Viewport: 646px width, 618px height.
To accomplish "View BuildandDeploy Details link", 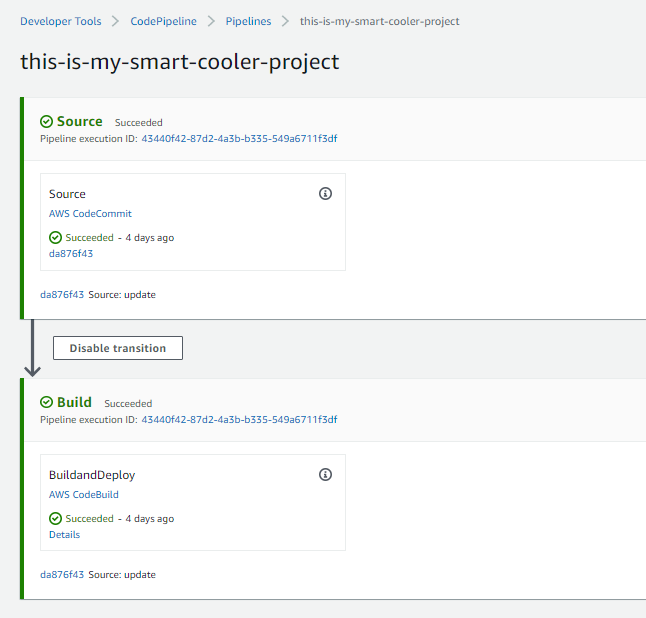I will (x=64, y=535).
